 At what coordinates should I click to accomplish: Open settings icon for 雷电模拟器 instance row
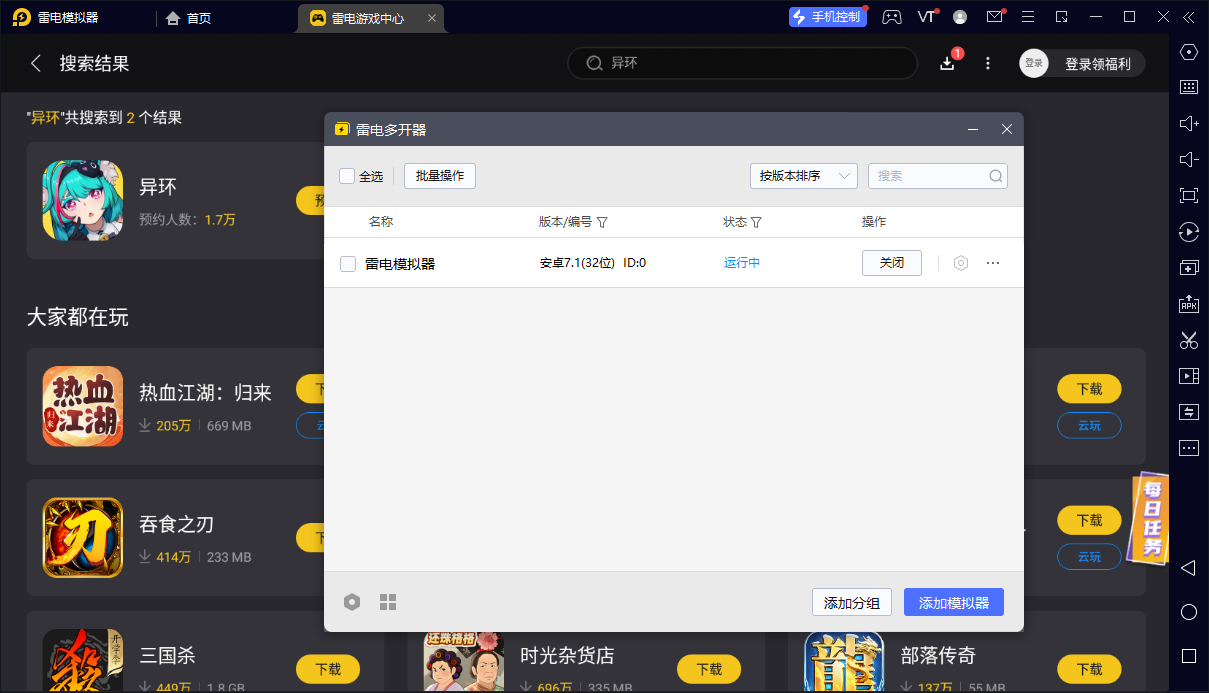(961, 263)
